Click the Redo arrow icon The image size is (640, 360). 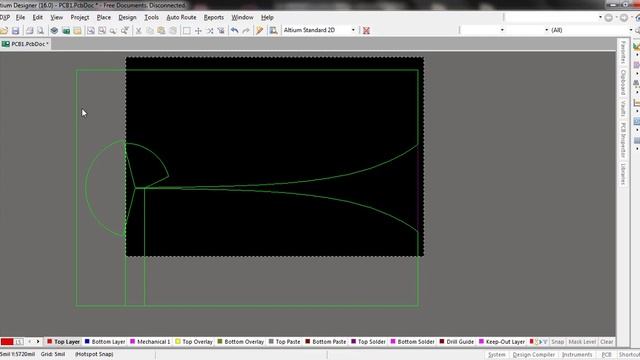pos(246,31)
